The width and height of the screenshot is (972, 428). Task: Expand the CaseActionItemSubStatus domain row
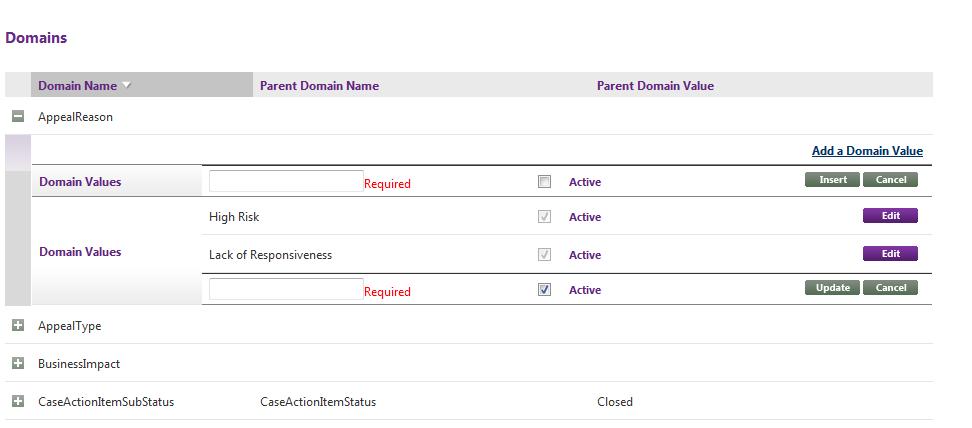click(x=17, y=401)
